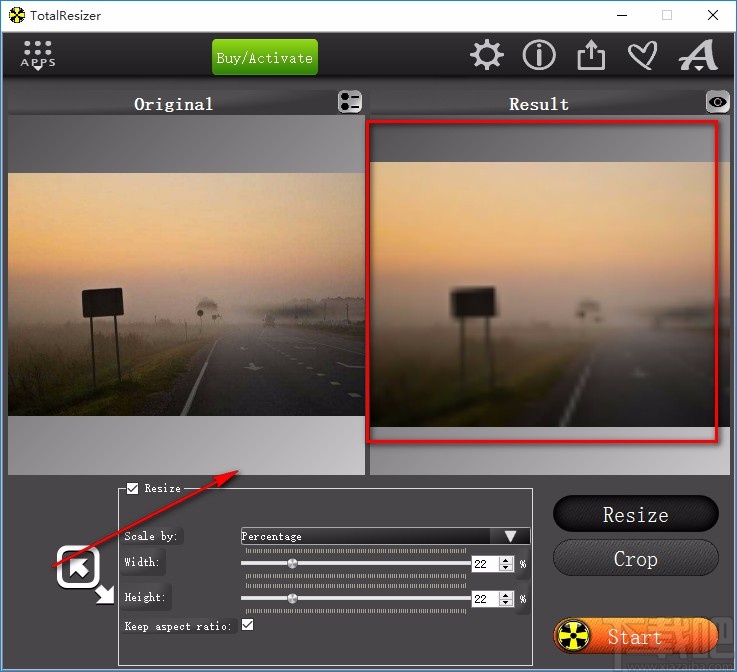Image resolution: width=737 pixels, height=672 pixels.
Task: Switch to the Crop mode tab
Action: pyautogui.click(x=635, y=558)
